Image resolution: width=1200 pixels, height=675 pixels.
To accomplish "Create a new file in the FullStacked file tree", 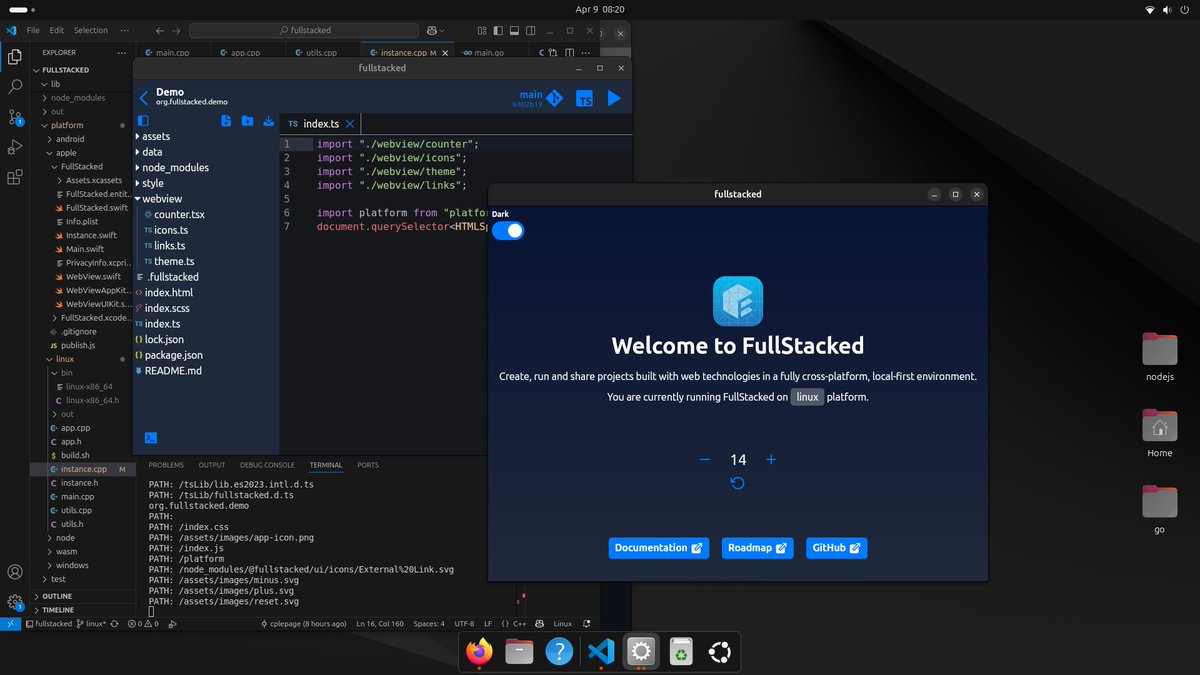I will [226, 121].
